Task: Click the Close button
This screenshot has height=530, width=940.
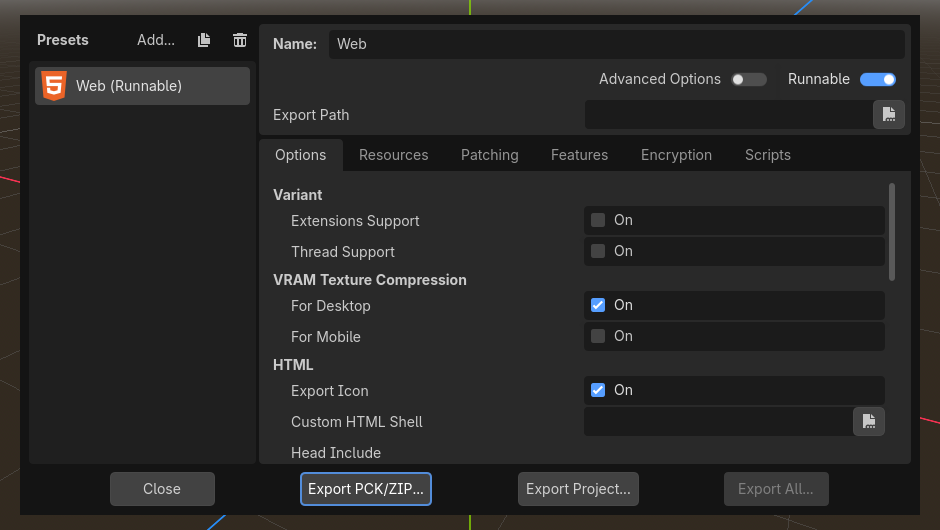Action: coord(162,489)
